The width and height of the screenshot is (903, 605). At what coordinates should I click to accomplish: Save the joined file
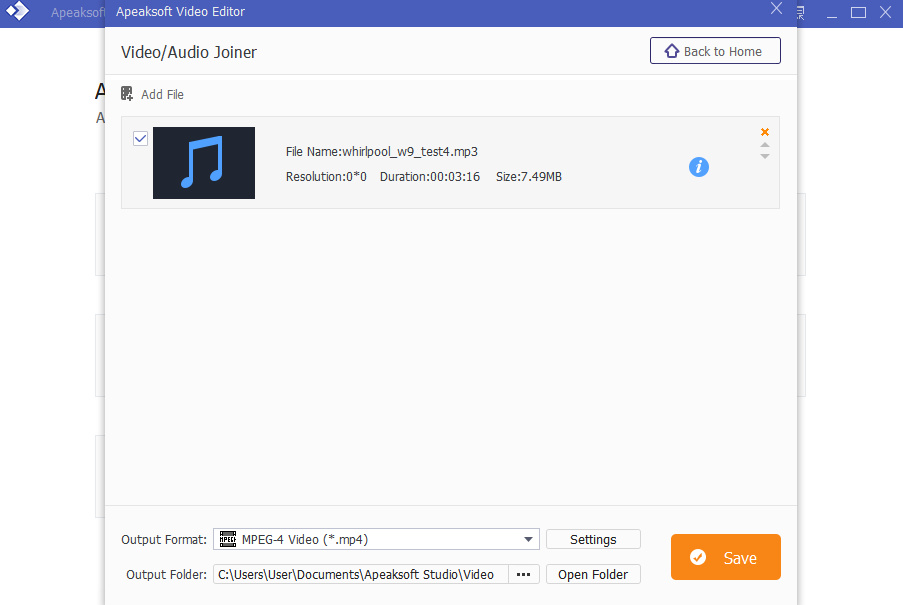(x=726, y=557)
